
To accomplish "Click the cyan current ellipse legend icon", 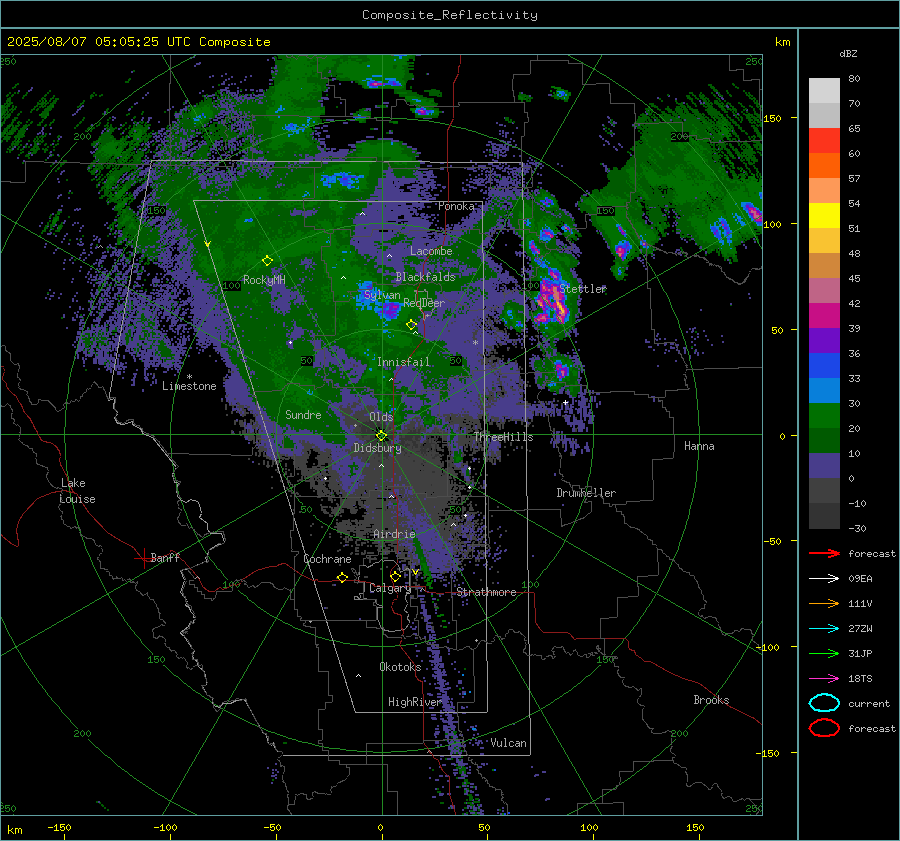I will pos(824,703).
